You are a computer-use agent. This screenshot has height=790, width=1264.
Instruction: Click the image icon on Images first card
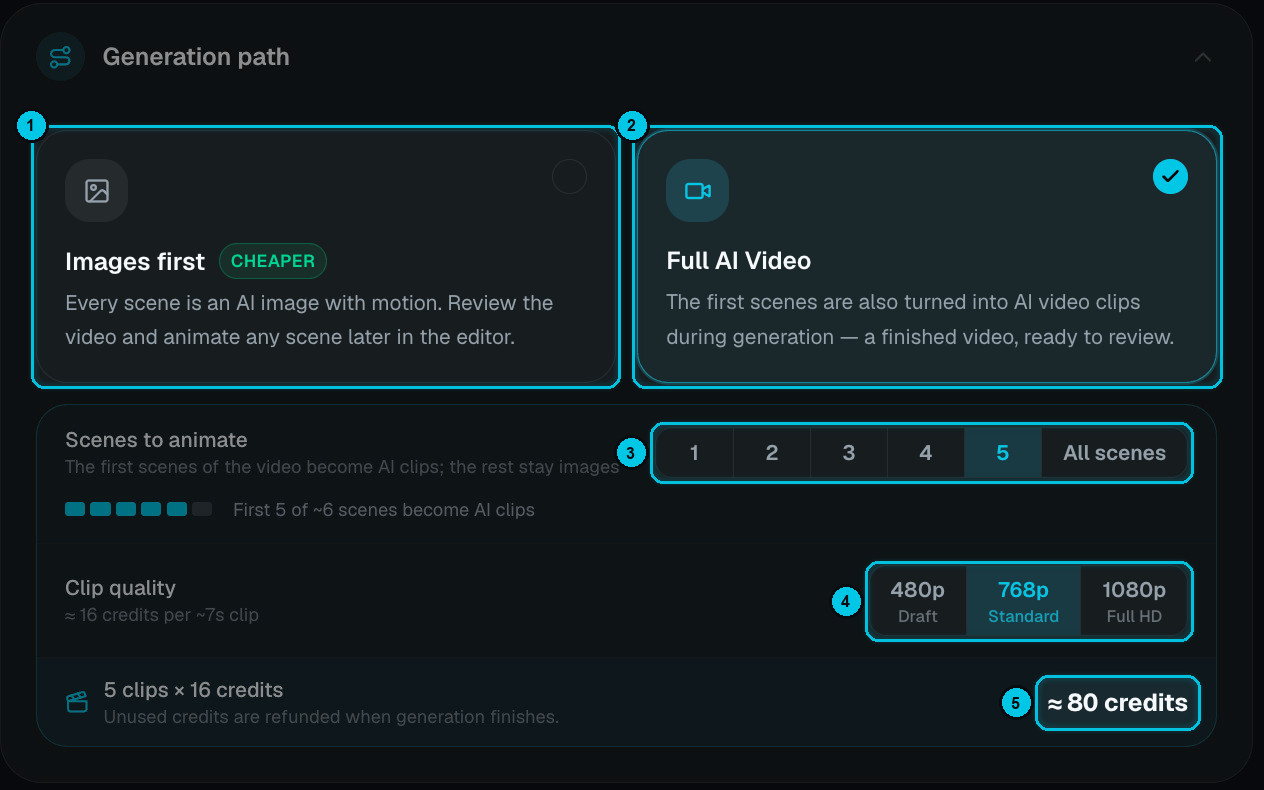(97, 190)
